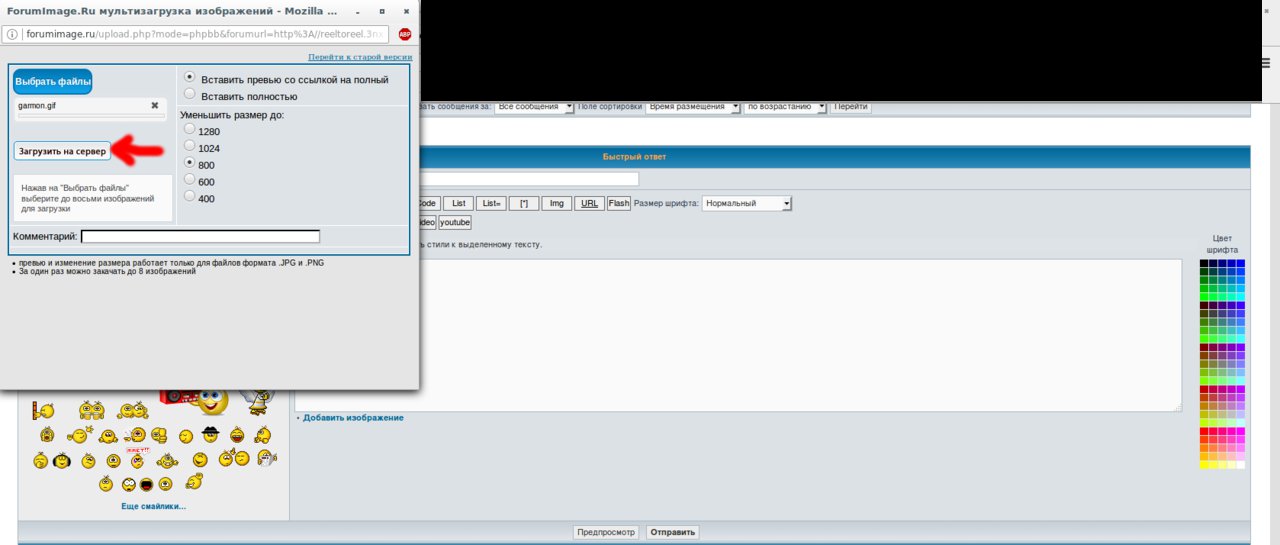Click the 'List=' BBCode button
The image size is (1280, 545).
coord(491,203)
